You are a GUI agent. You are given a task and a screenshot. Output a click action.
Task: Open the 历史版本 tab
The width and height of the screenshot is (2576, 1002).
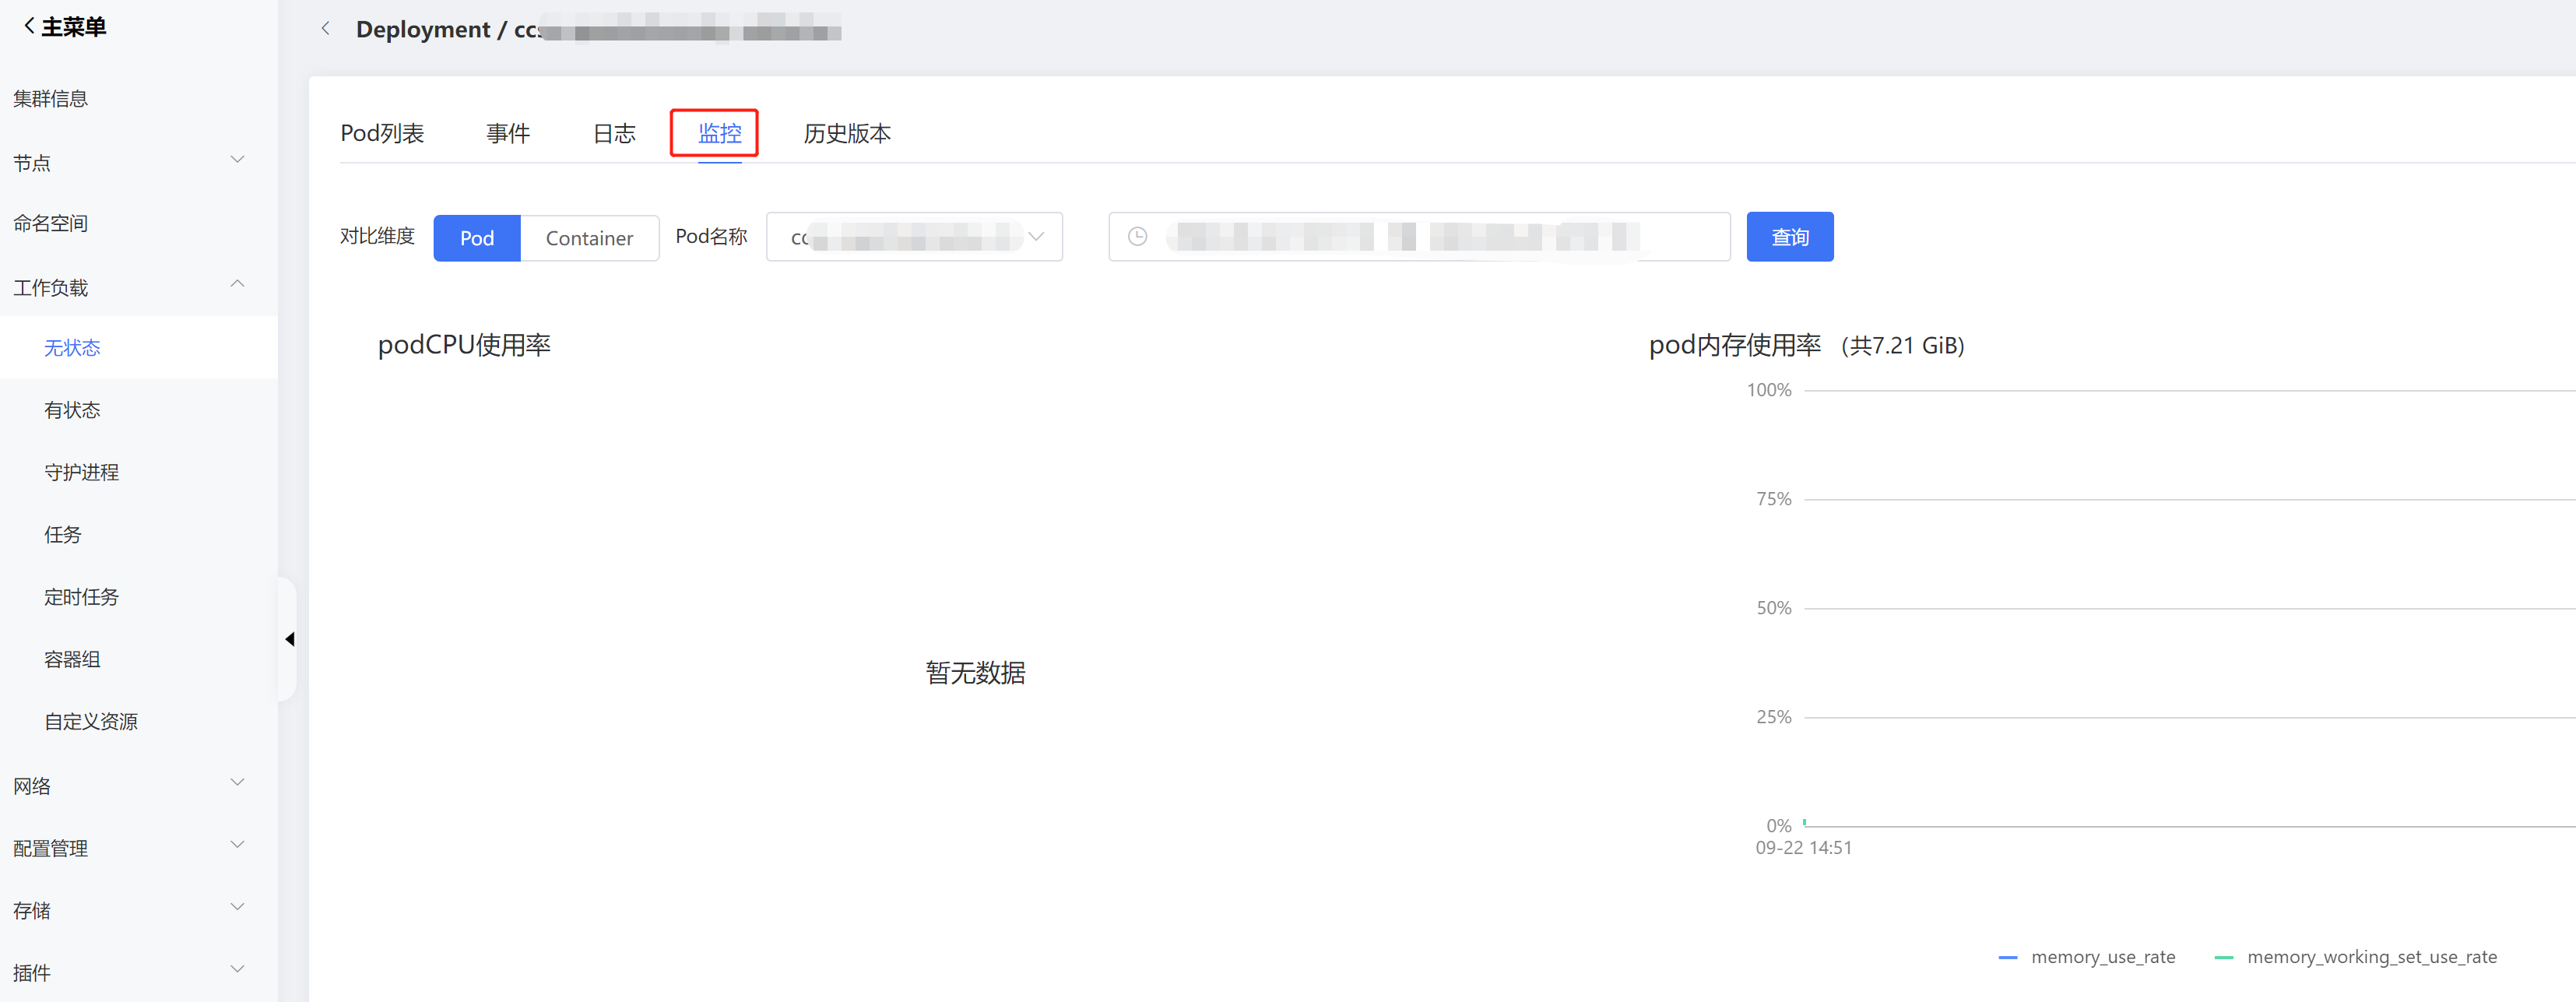pos(846,133)
